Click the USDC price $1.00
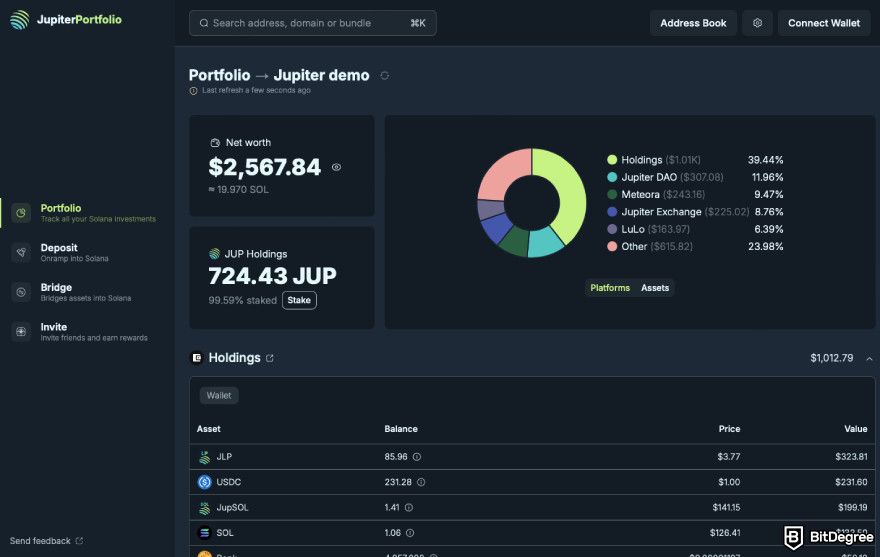The height and width of the screenshot is (557, 880). pyautogui.click(x=729, y=482)
